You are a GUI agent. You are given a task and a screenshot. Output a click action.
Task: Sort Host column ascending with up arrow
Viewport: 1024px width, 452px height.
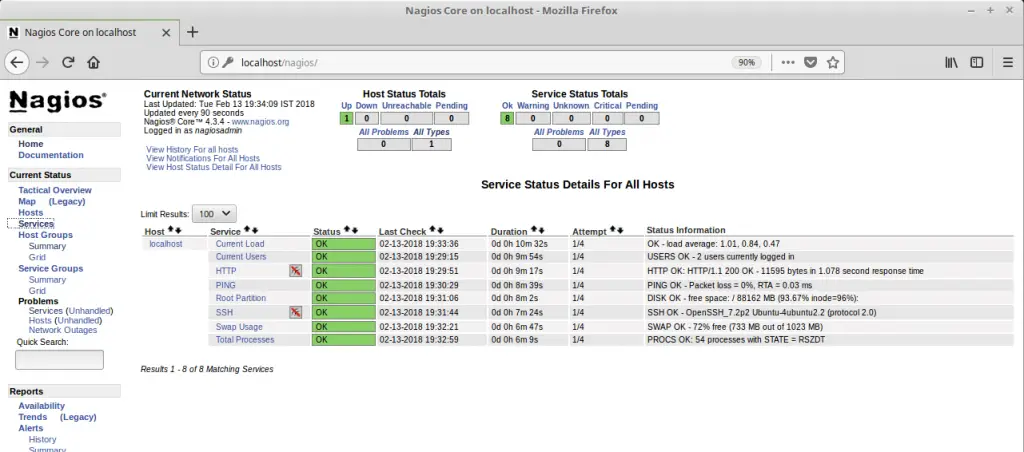(x=171, y=230)
